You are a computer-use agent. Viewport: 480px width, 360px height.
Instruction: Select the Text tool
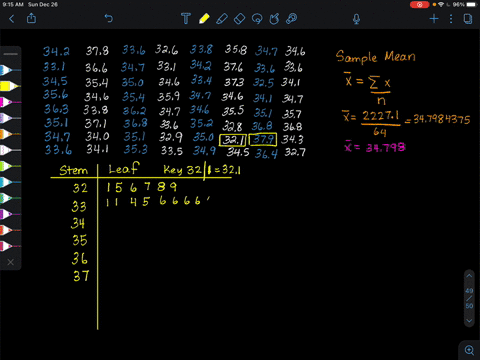[186, 19]
